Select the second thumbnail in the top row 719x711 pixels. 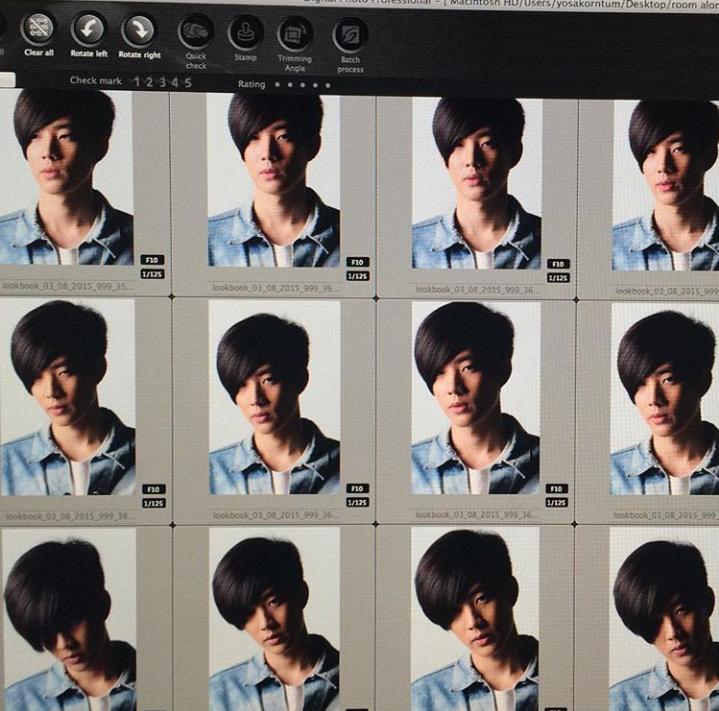(x=274, y=181)
